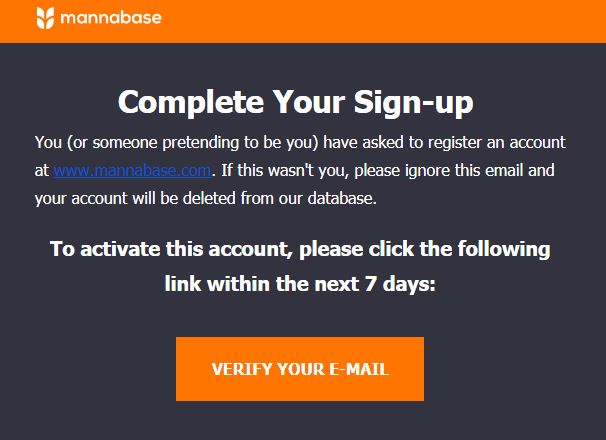The image size is (606, 440).
Task: Click the mannabase wordmark in header
Action: (111, 18)
